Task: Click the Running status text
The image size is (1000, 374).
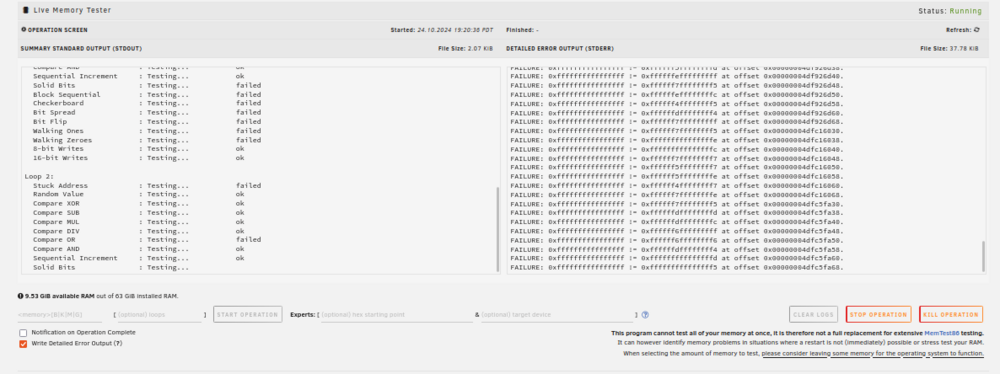Action: point(966,11)
